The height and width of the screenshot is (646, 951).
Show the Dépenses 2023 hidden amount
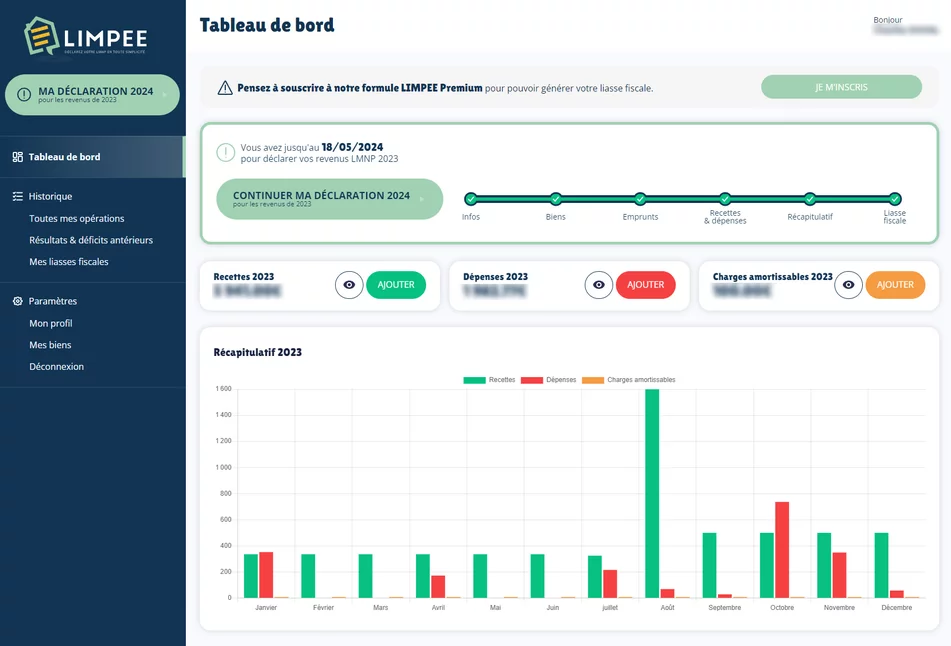click(599, 285)
